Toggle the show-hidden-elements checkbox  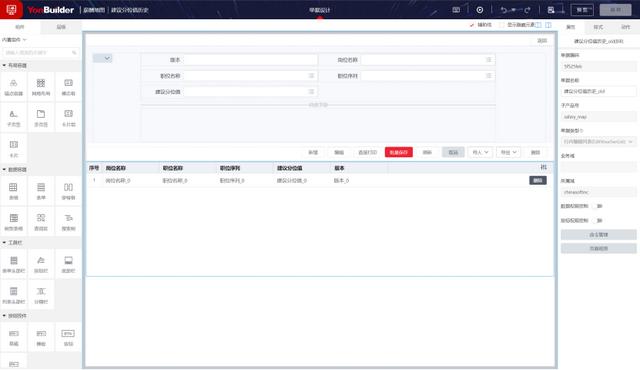501,25
